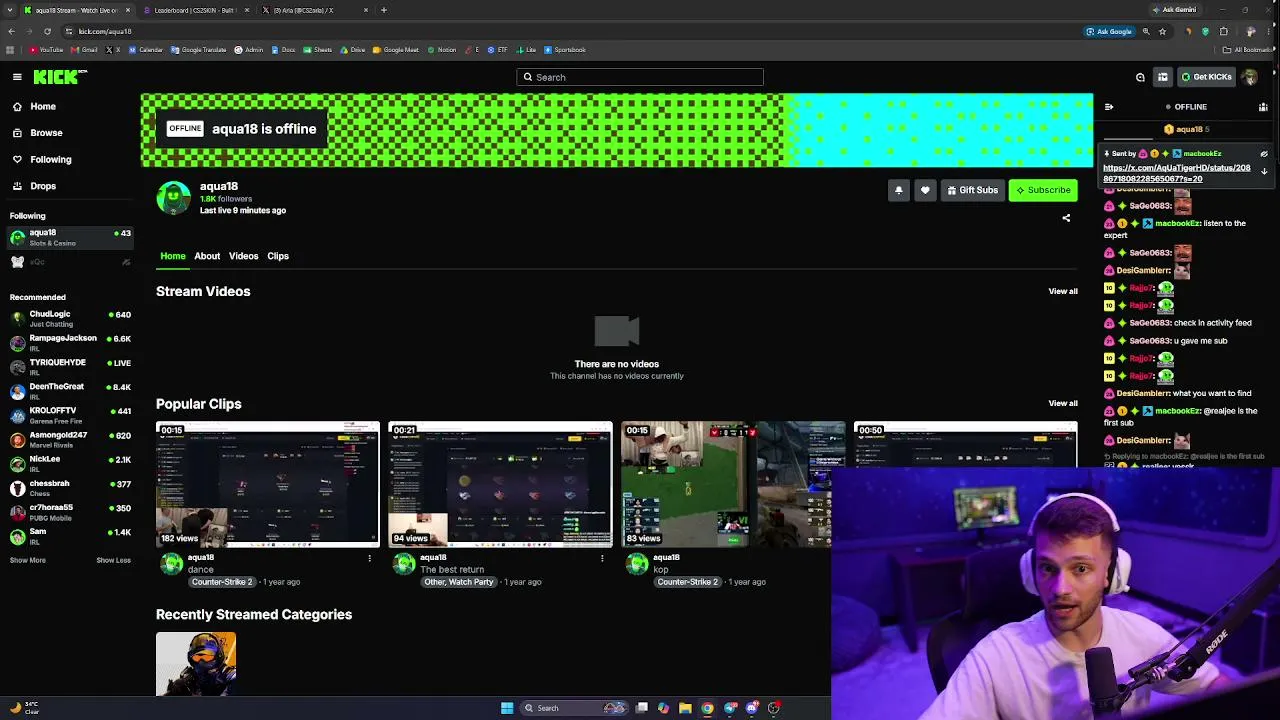Collapse the chat panel using the arrow icon

tap(1108, 107)
